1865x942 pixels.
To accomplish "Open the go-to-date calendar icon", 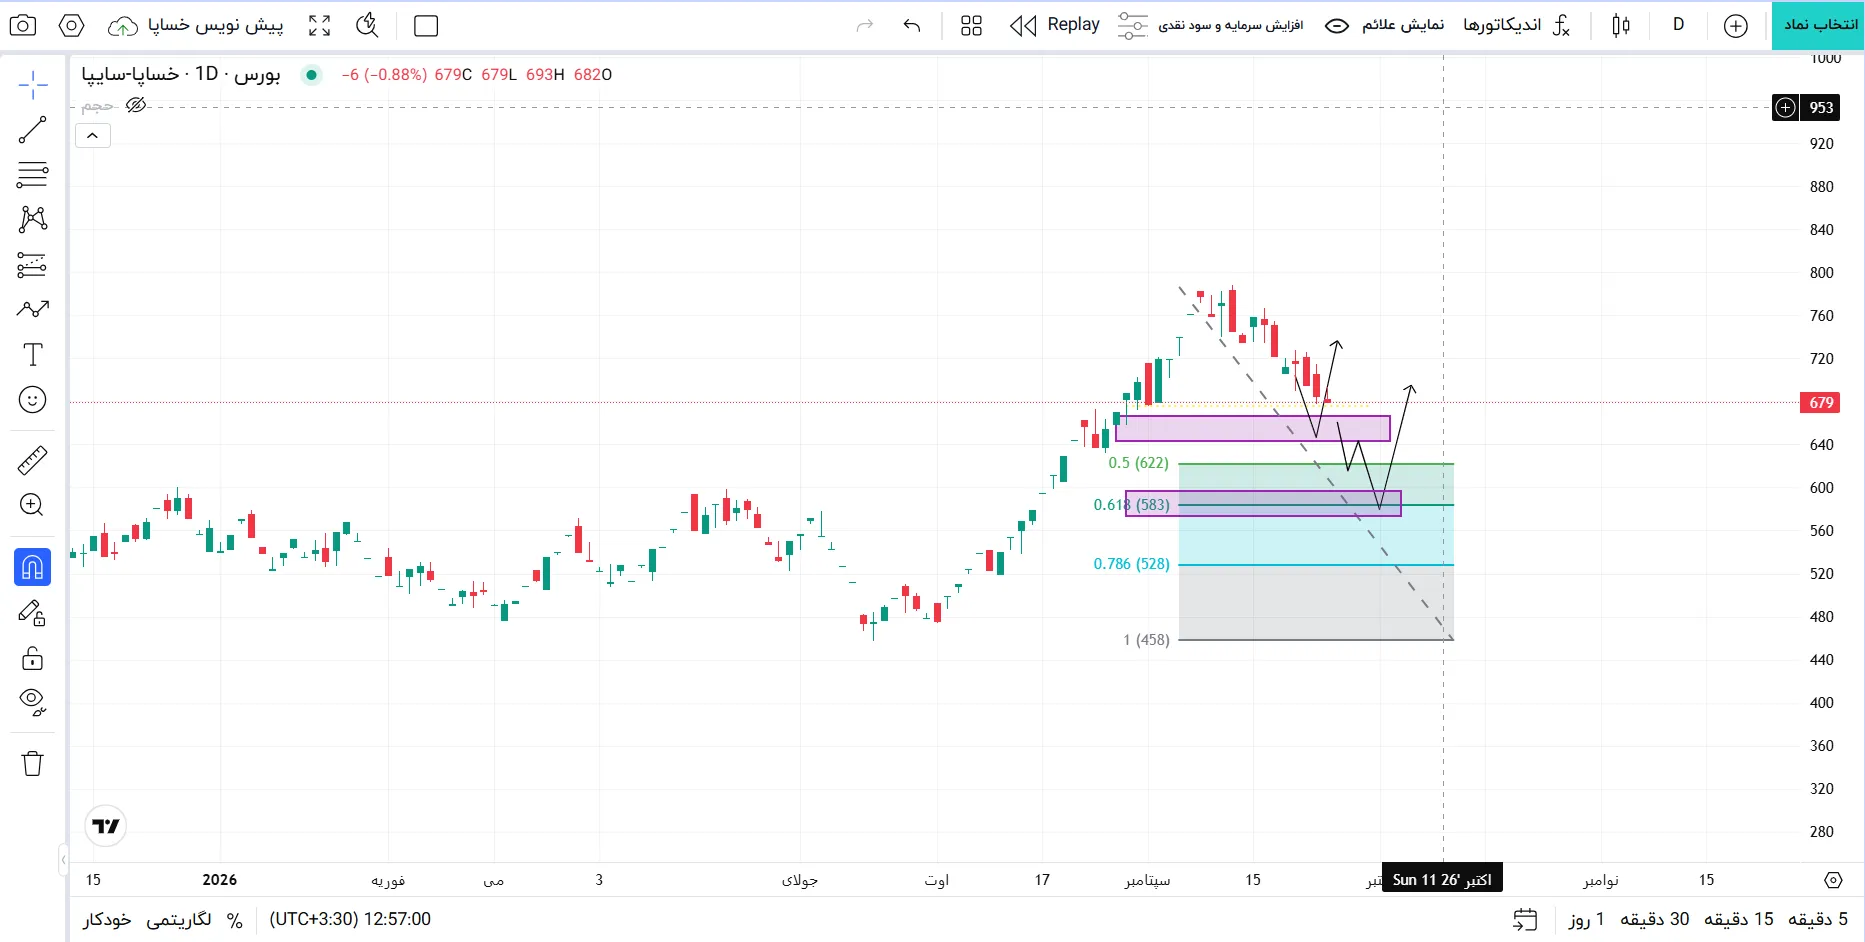I will click(1525, 919).
